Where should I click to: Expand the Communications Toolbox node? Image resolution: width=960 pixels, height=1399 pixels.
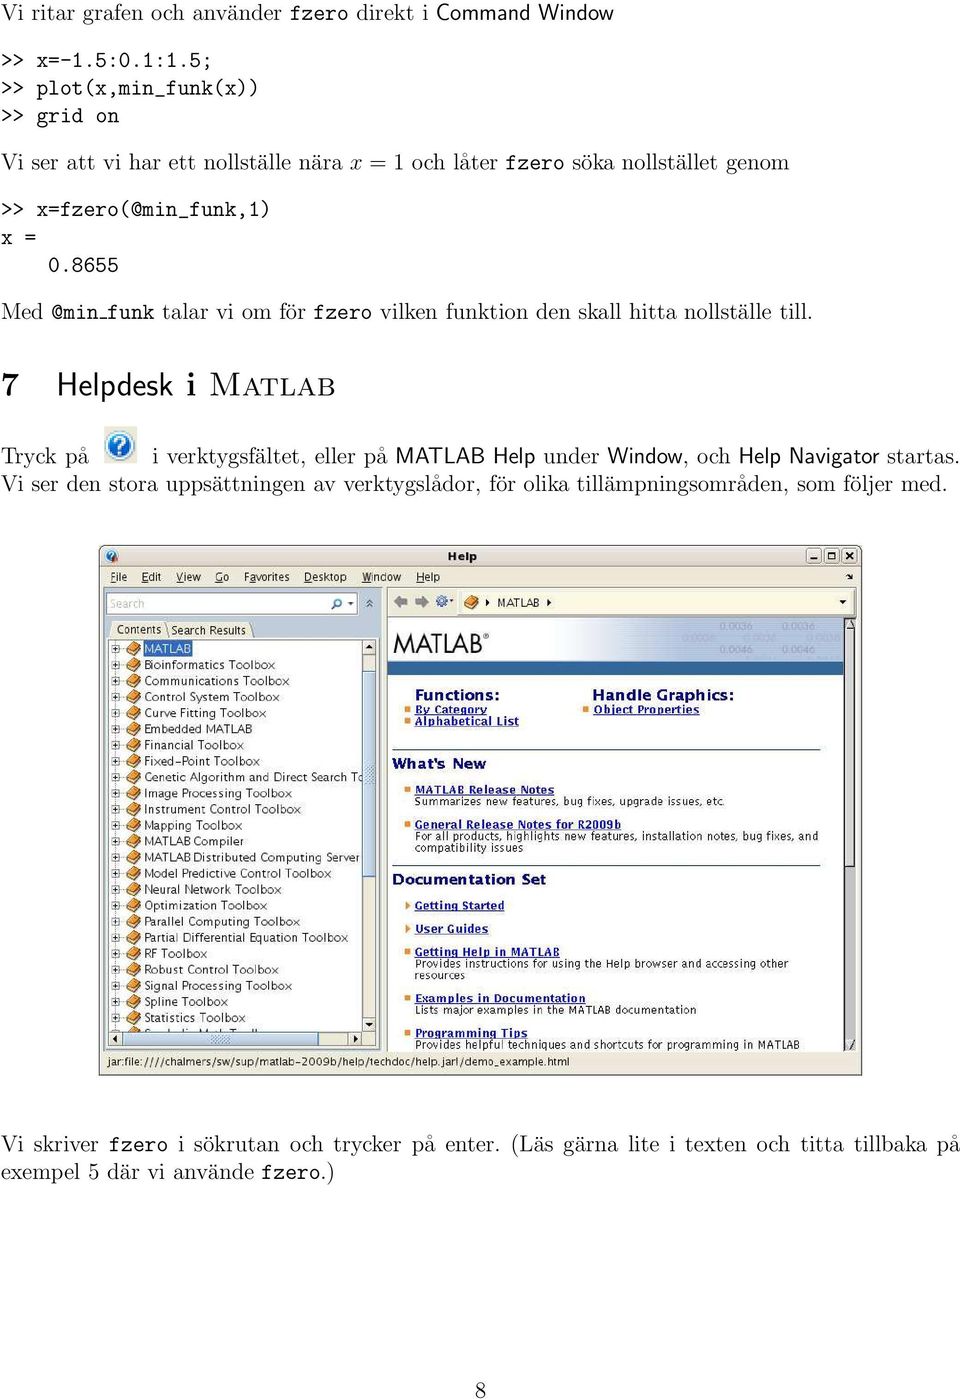tap(116, 681)
